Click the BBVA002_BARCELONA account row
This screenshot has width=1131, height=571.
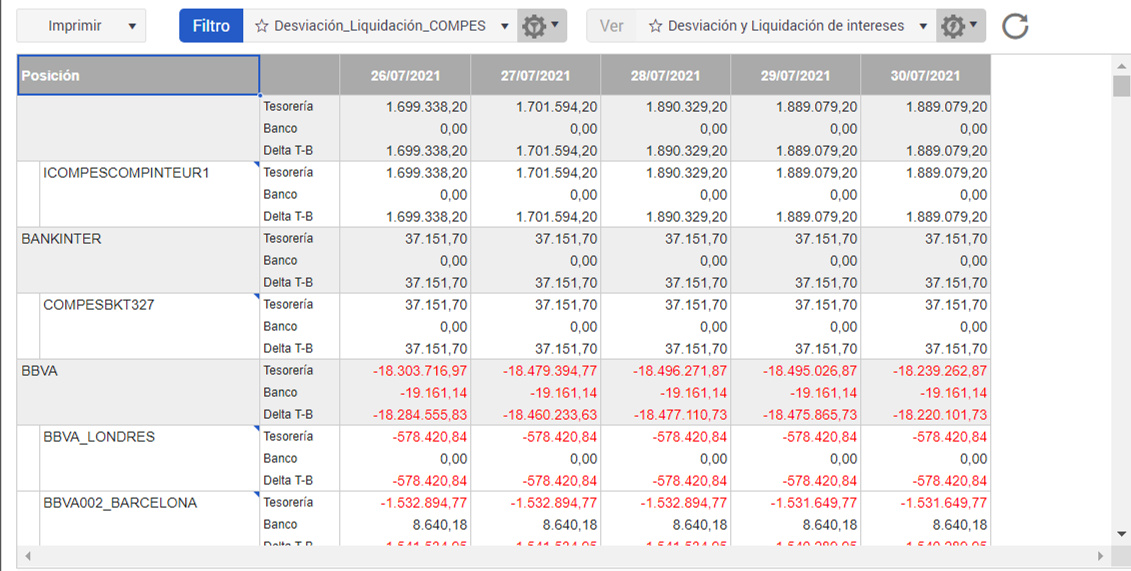pyautogui.click(x=120, y=503)
